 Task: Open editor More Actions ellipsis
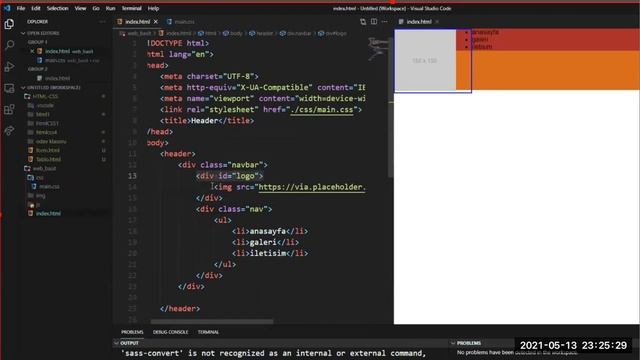[x=384, y=22]
